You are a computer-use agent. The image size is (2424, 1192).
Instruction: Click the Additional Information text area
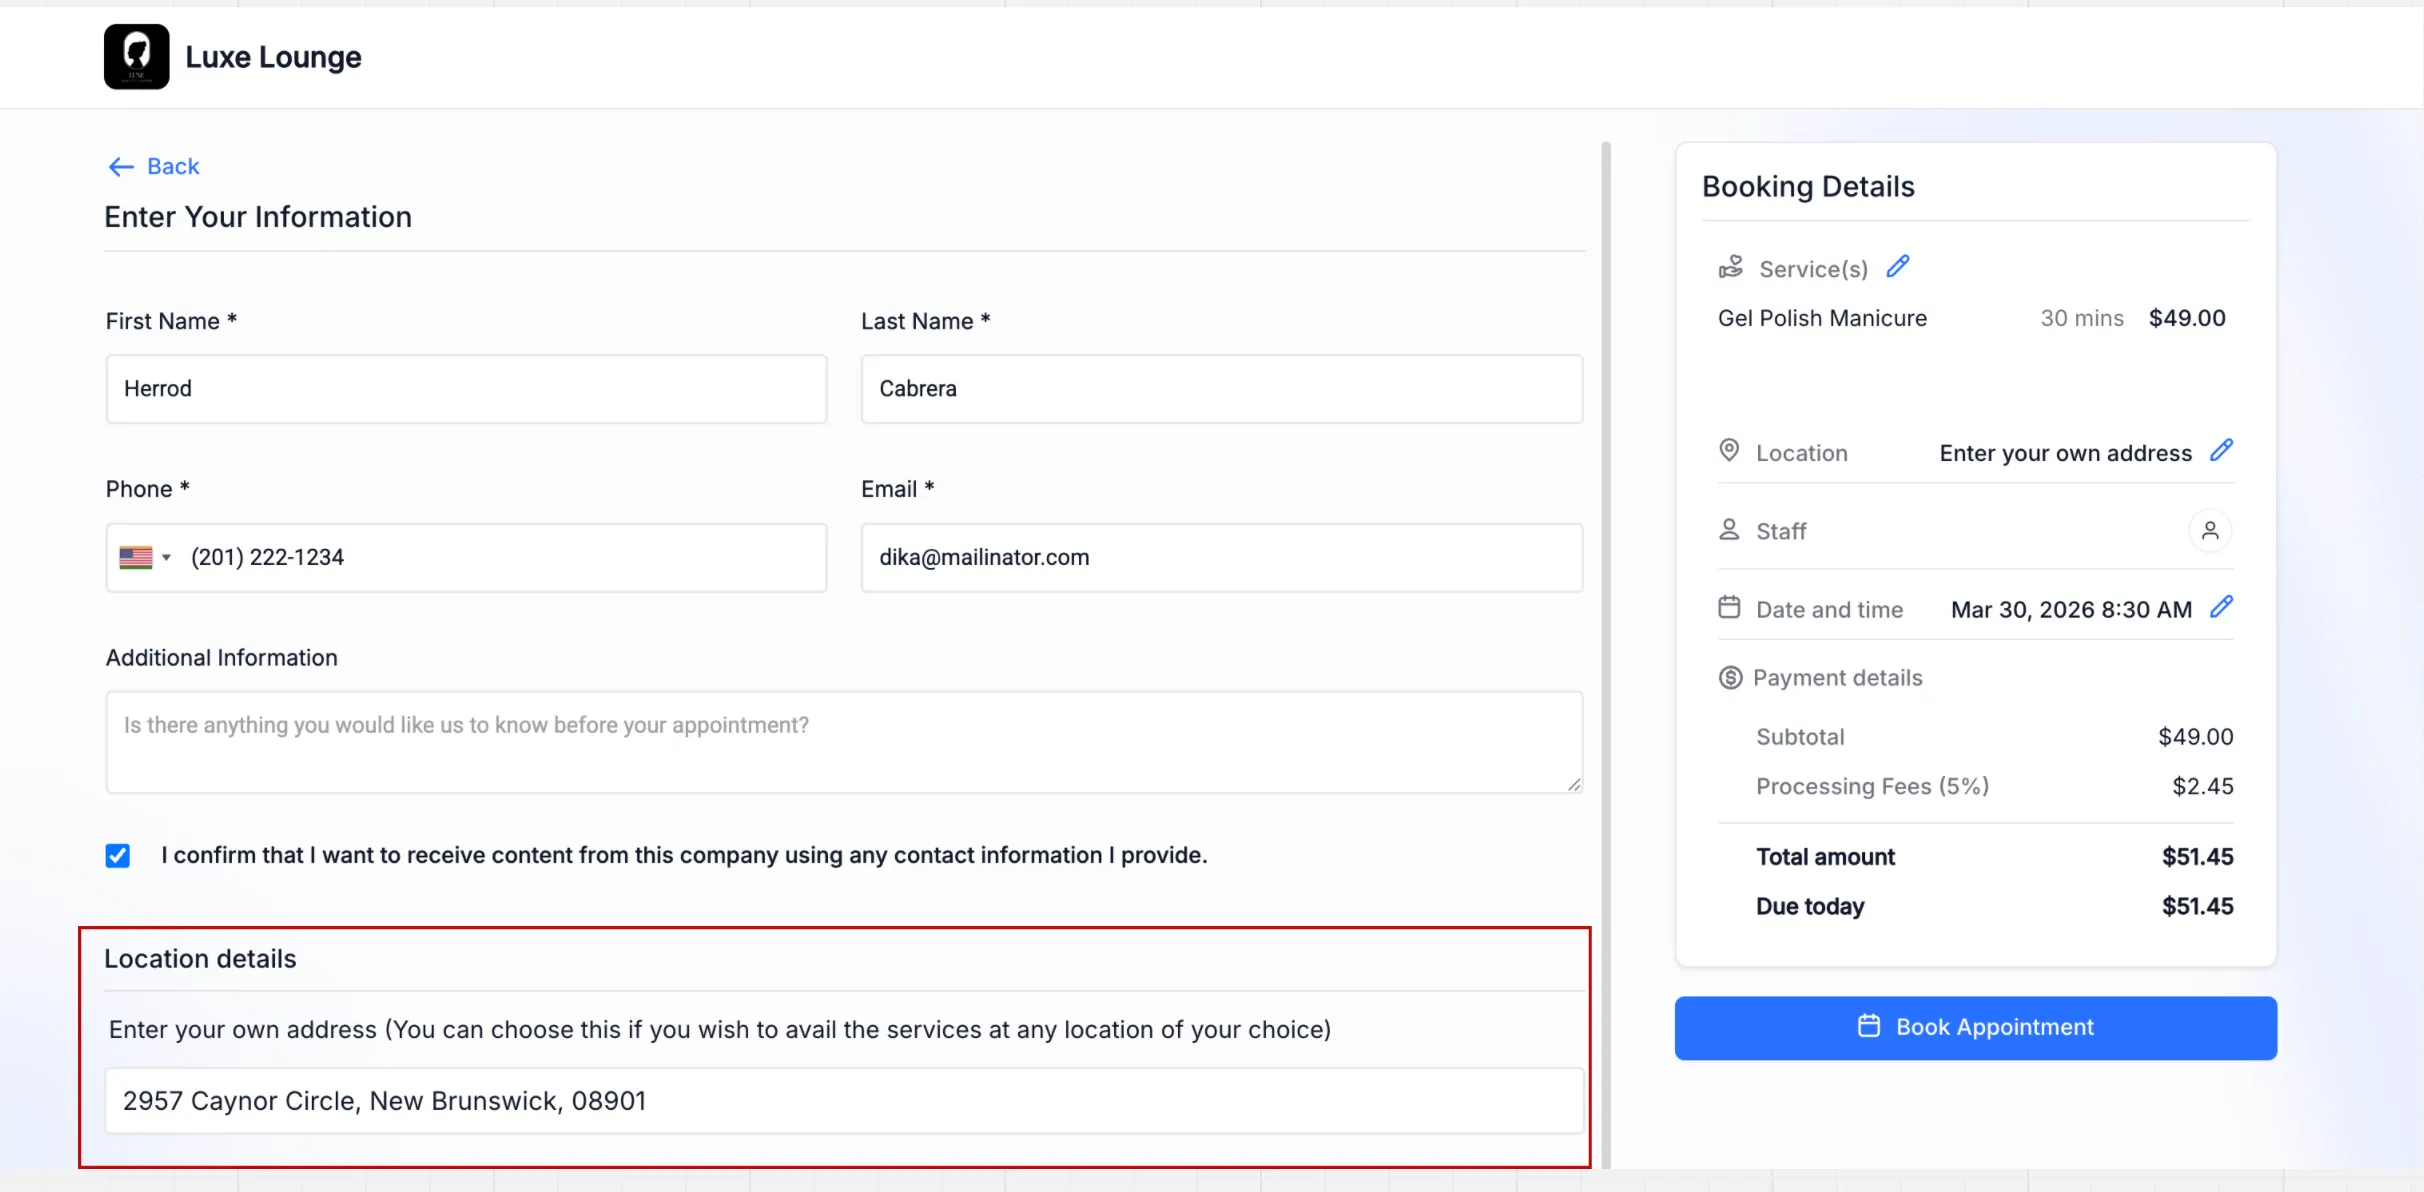tap(843, 742)
